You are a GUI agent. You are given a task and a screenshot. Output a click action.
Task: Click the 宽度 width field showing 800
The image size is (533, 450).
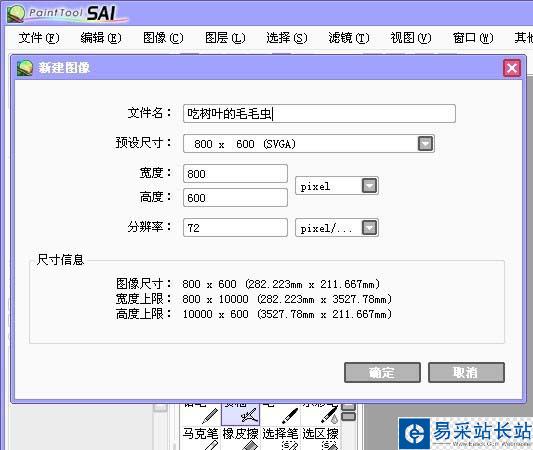[235, 174]
